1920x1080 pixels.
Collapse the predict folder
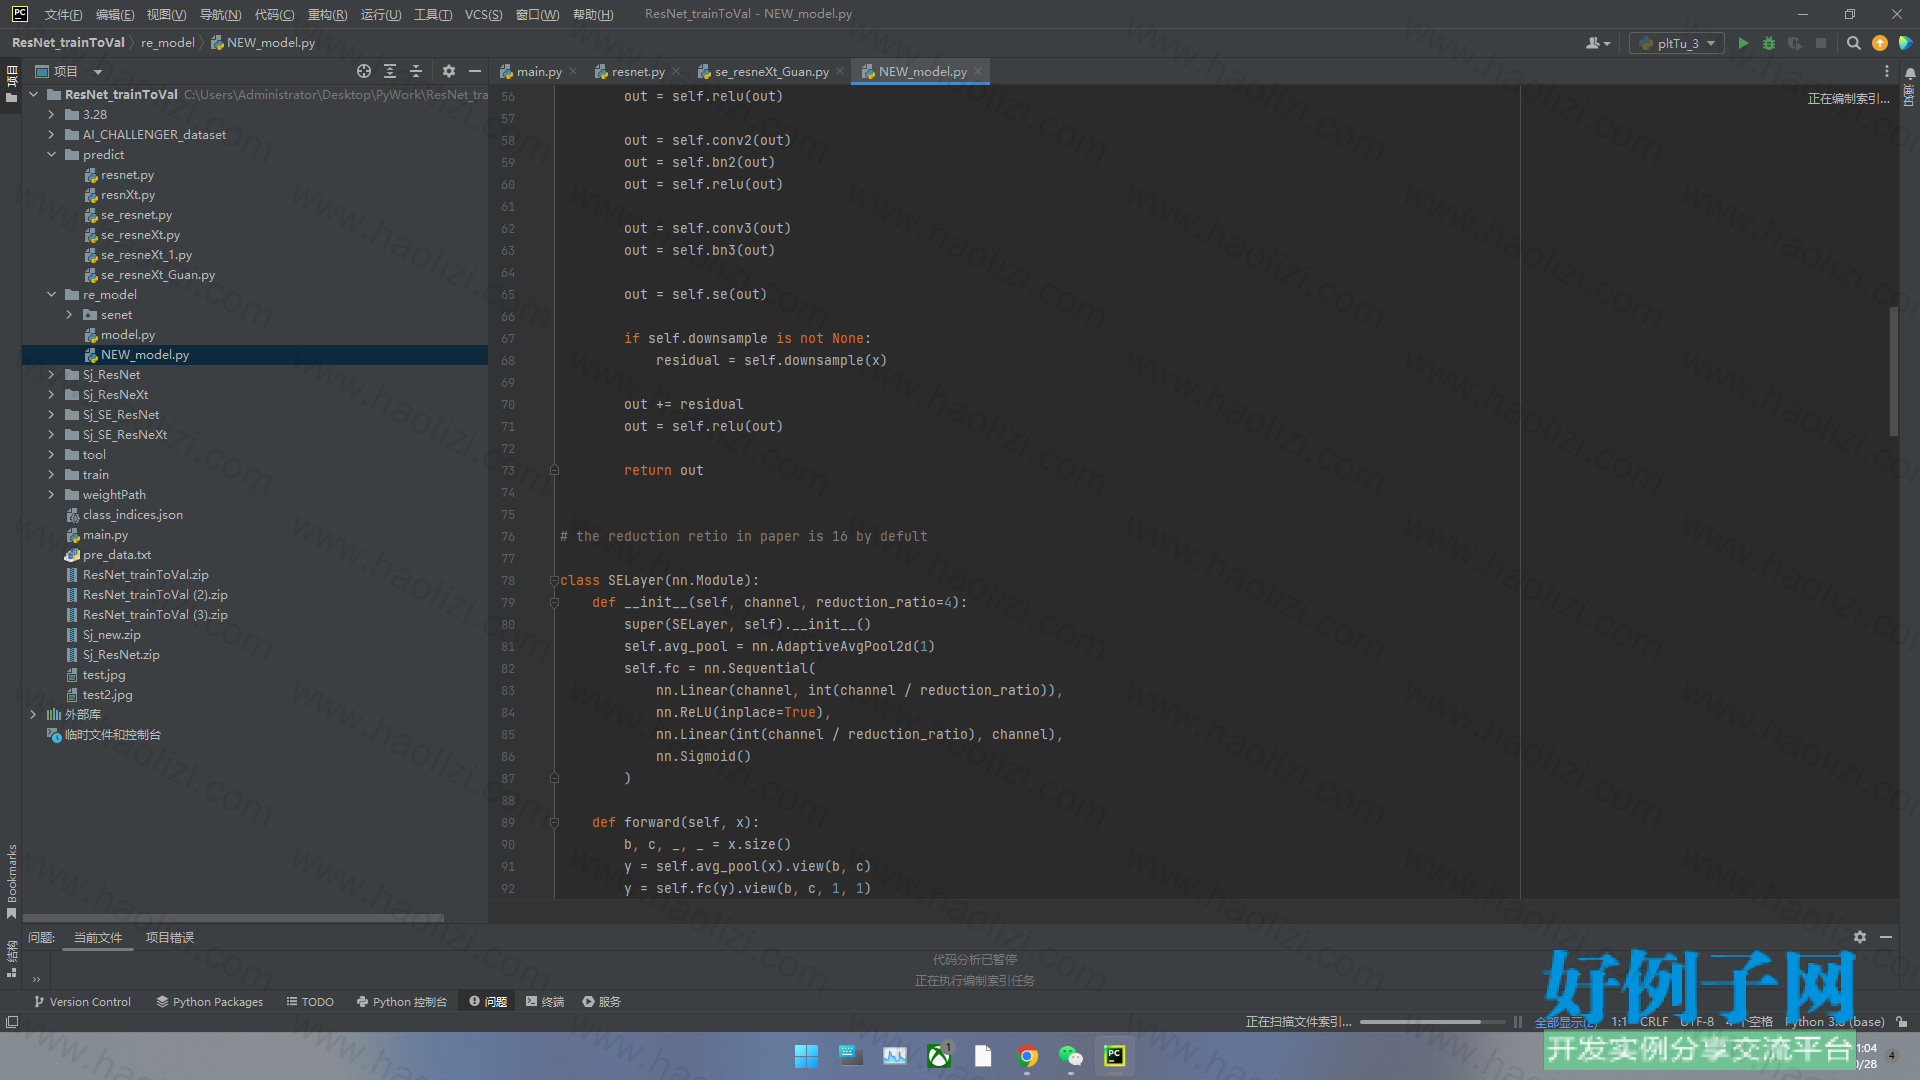click(x=51, y=155)
